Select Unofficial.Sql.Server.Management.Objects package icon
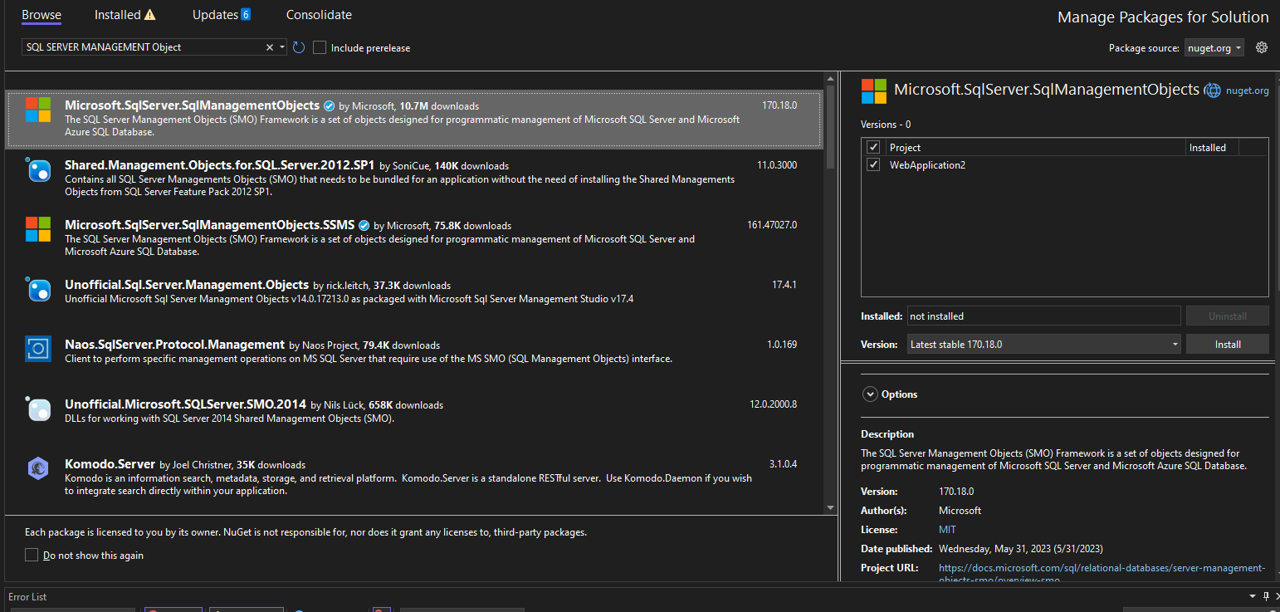This screenshot has height=612, width=1280. point(38,290)
